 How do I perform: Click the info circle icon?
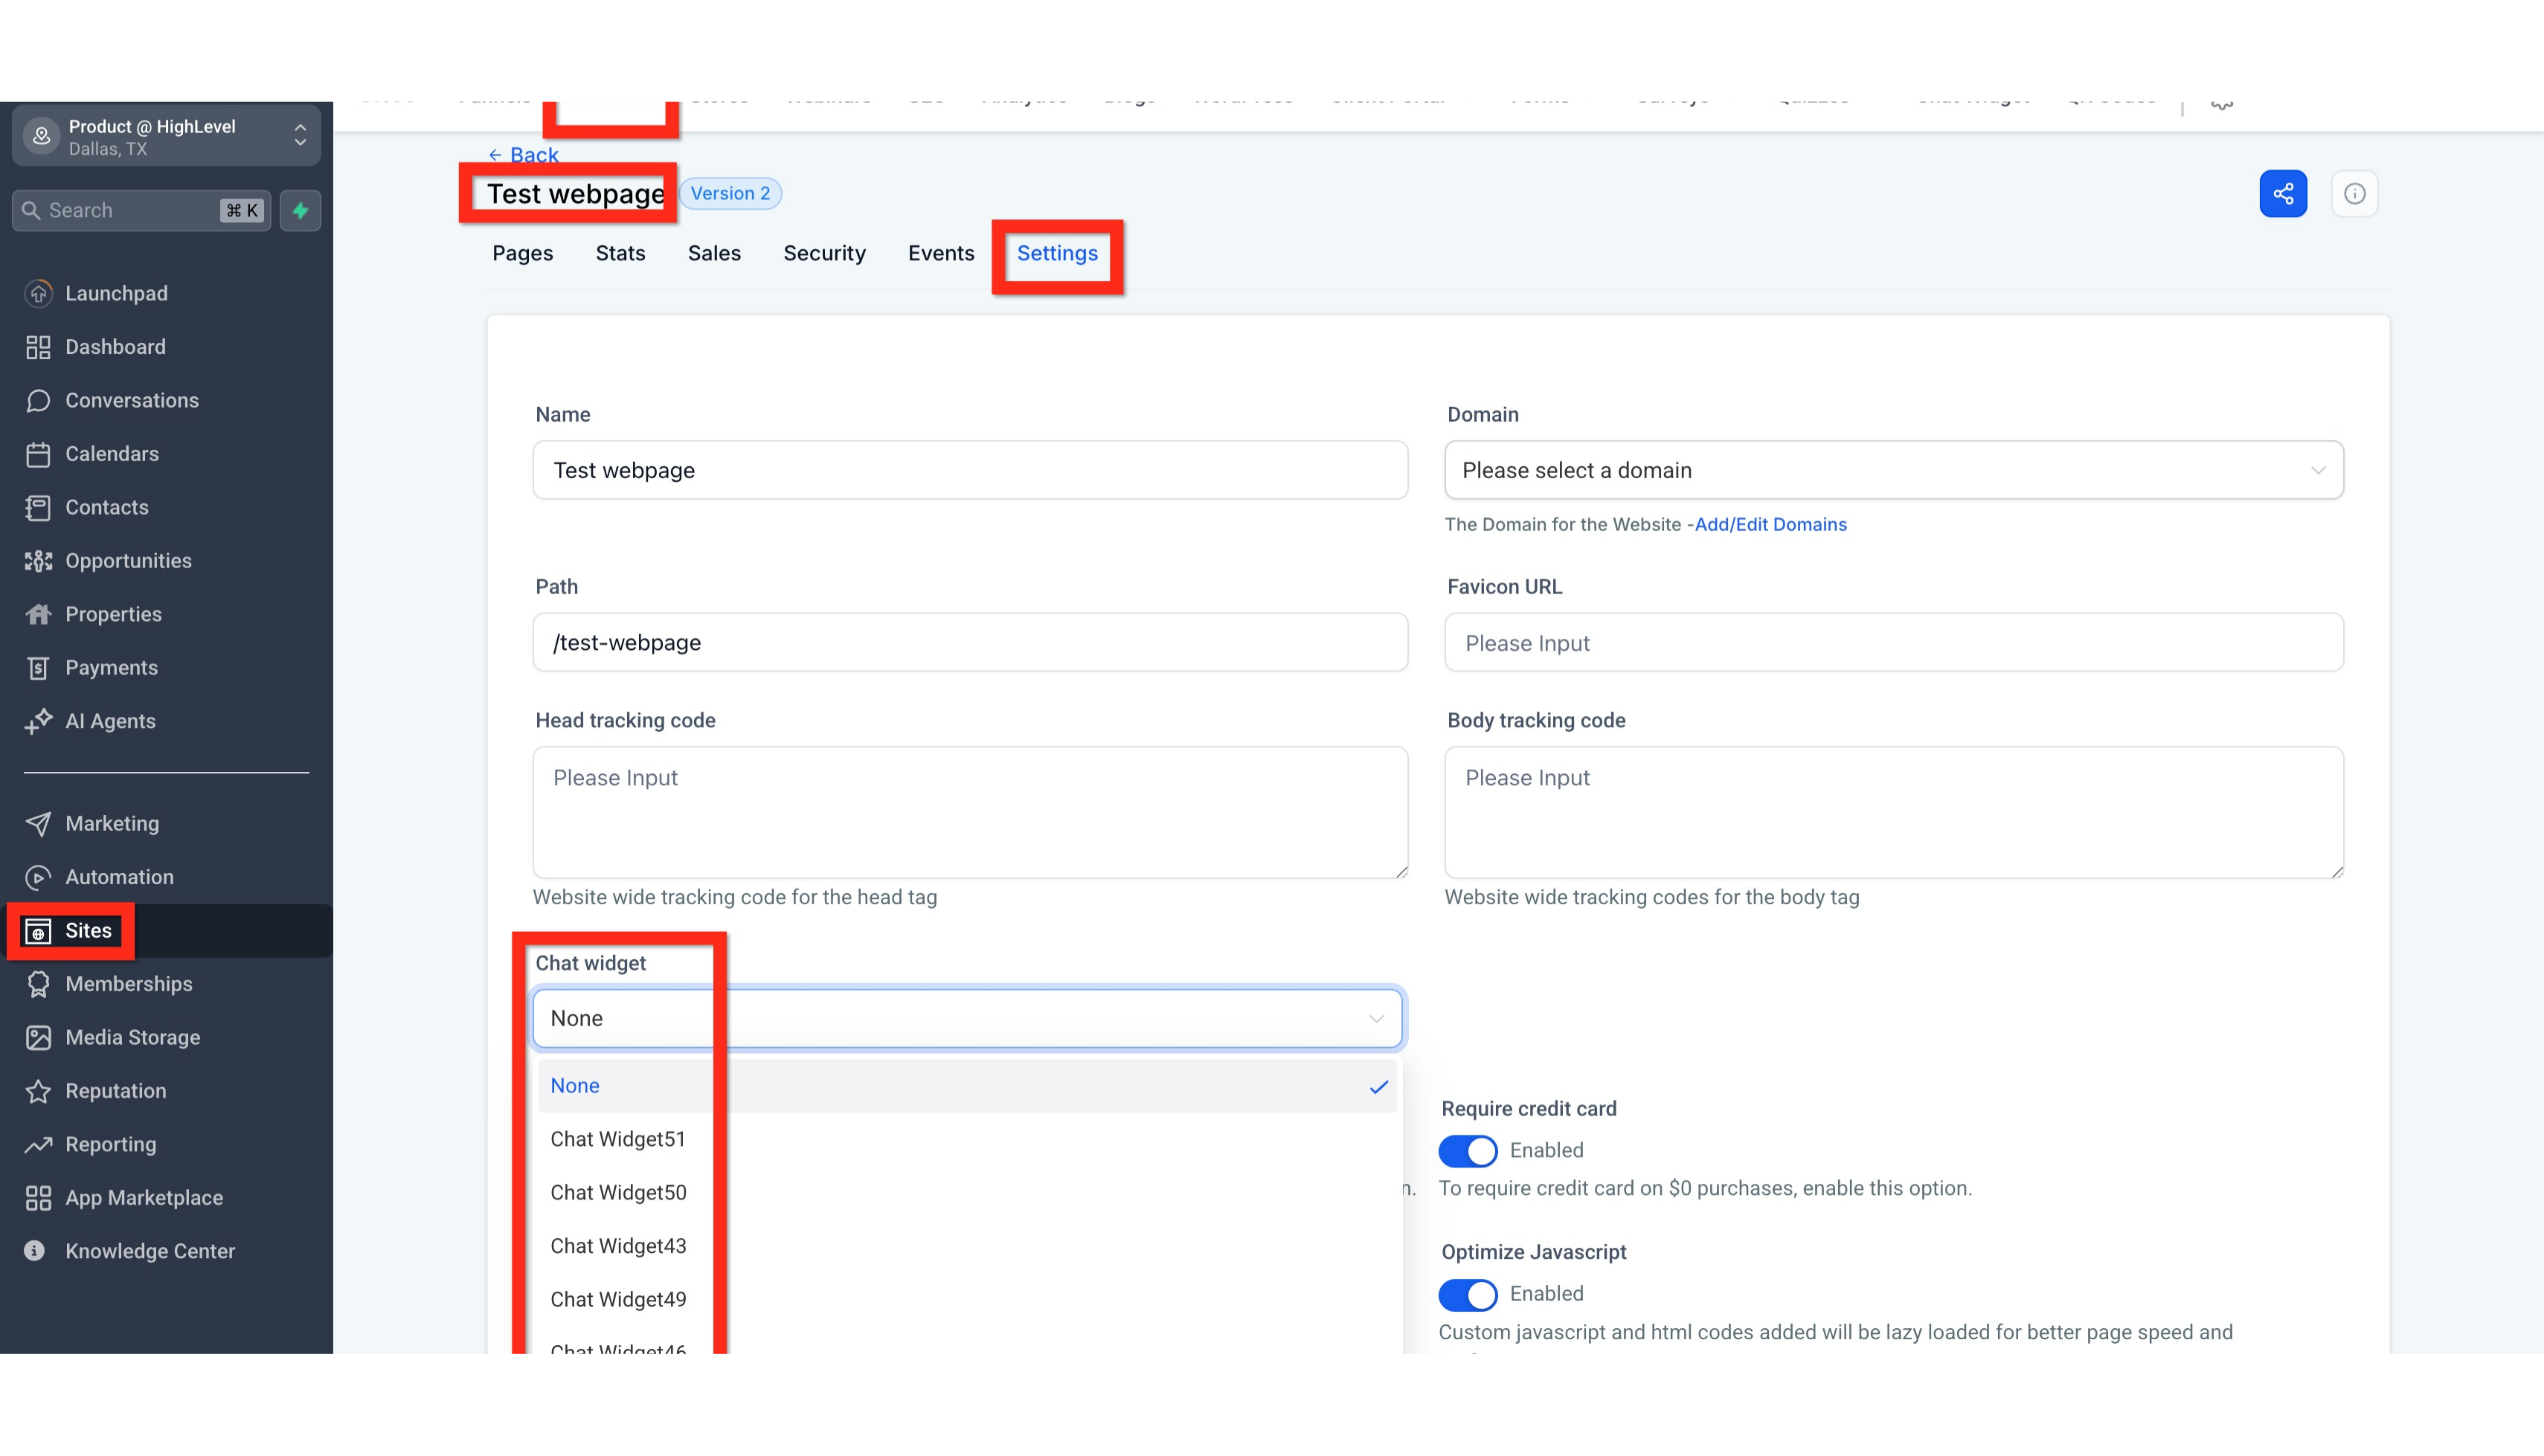click(2354, 193)
